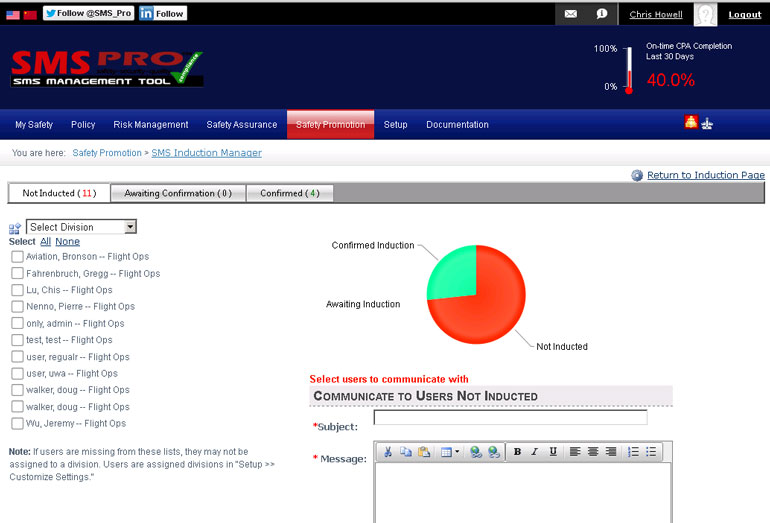This screenshot has height=523, width=770.
Task: Click the Confirmed Induction chart label
Action: click(373, 245)
